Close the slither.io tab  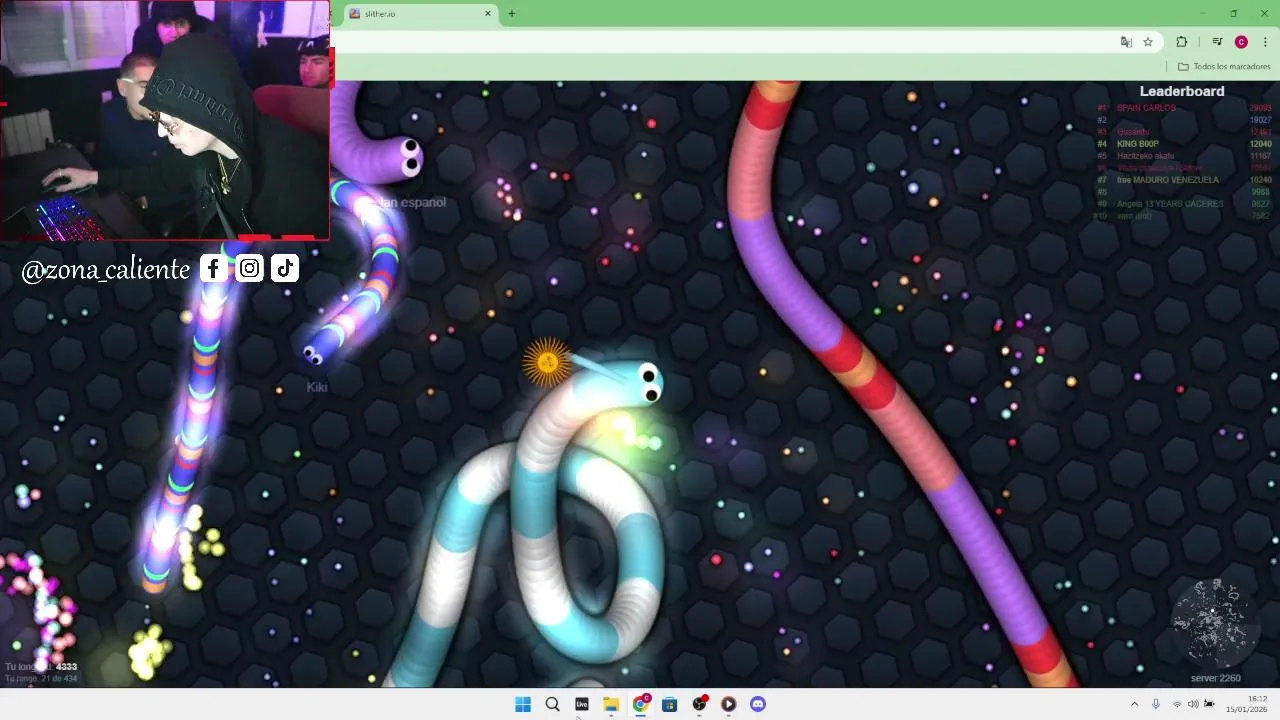click(x=488, y=14)
